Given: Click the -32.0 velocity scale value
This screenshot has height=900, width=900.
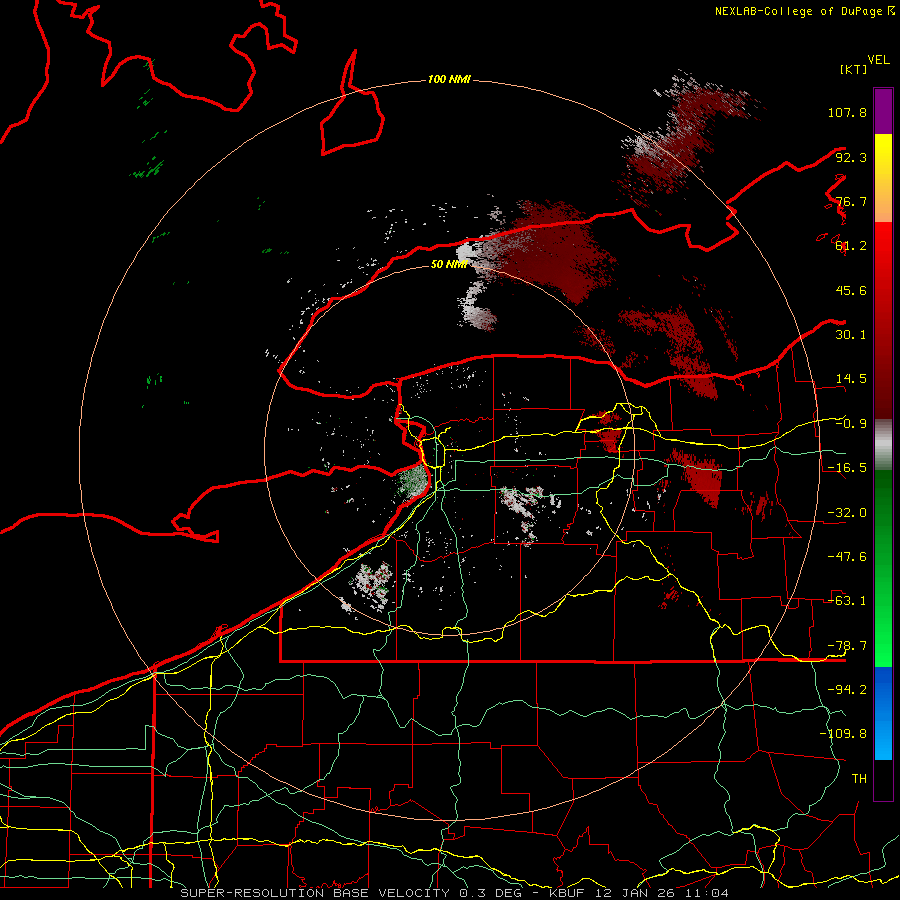Looking at the screenshot, I should (x=847, y=513).
